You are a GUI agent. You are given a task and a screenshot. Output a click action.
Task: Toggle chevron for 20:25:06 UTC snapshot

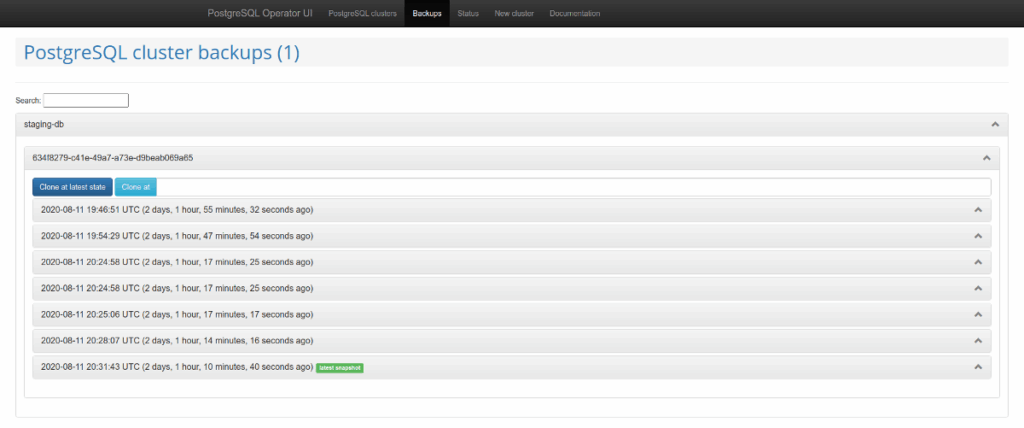point(978,314)
